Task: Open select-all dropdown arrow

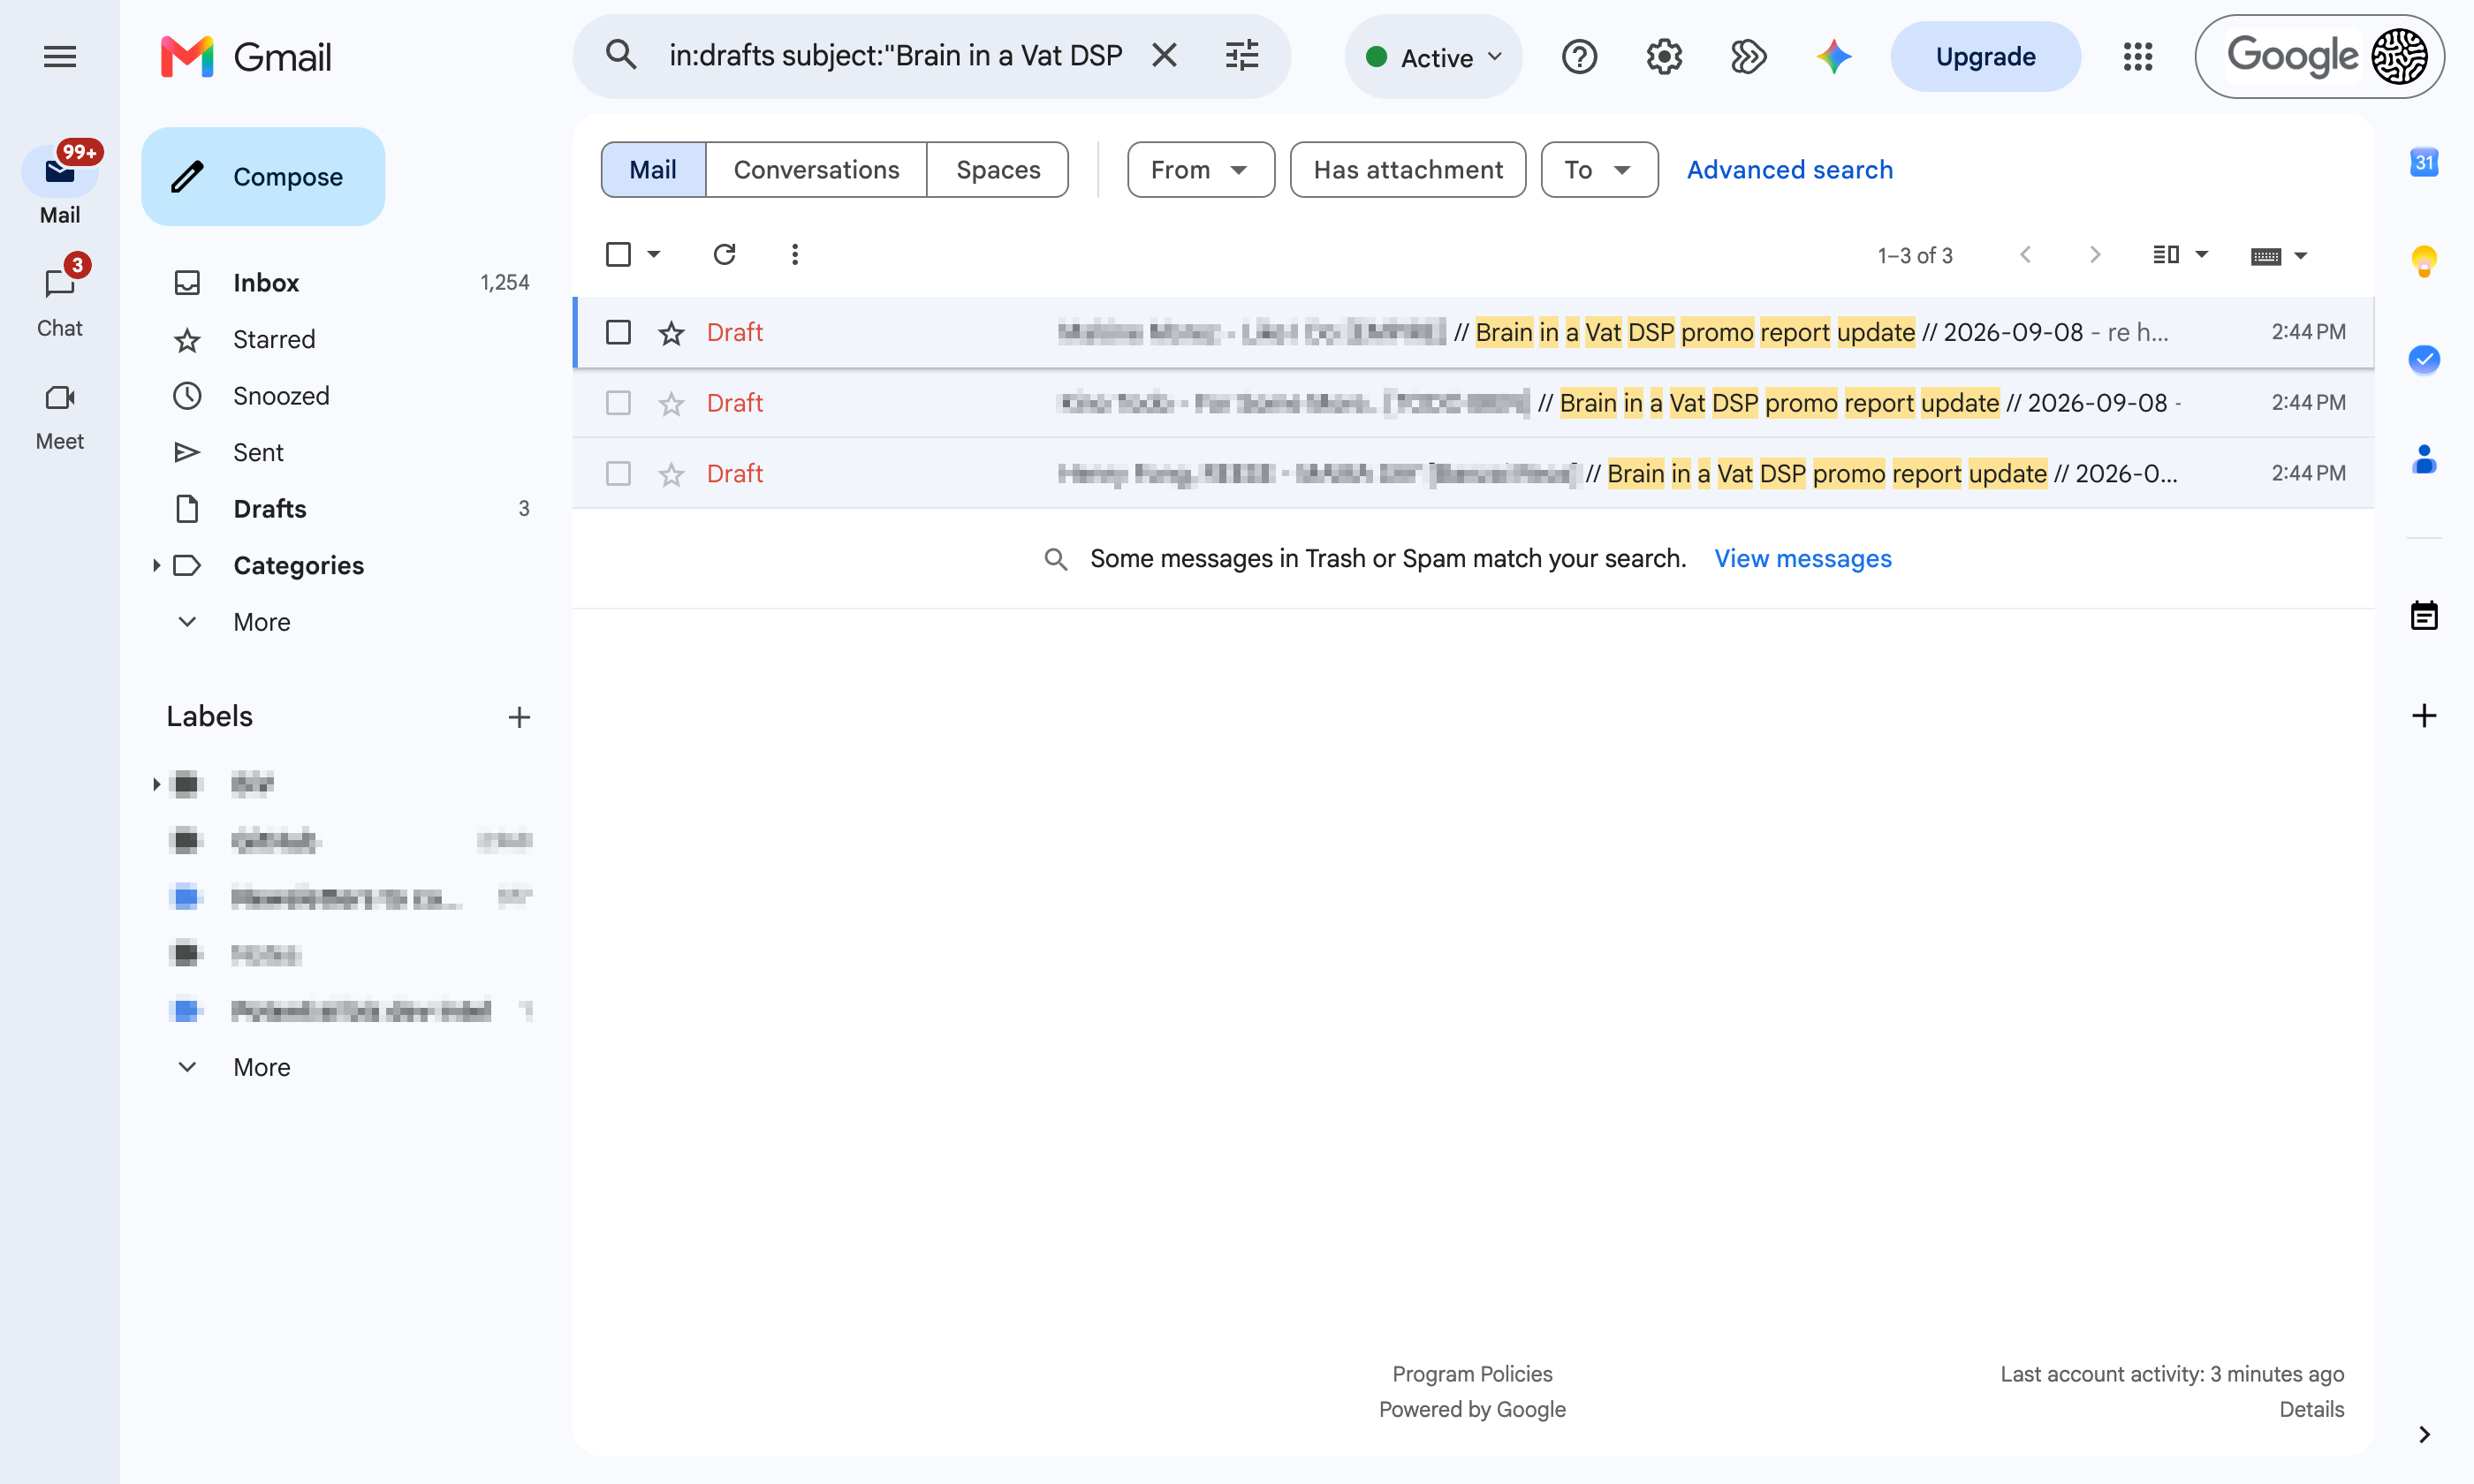Action: click(654, 255)
